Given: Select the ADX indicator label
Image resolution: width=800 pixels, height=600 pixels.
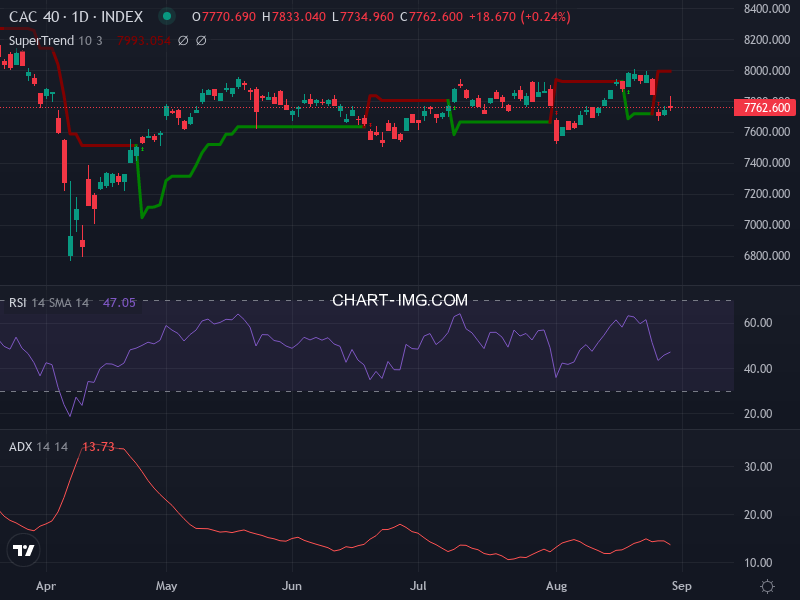Looking at the screenshot, I should point(20,446).
